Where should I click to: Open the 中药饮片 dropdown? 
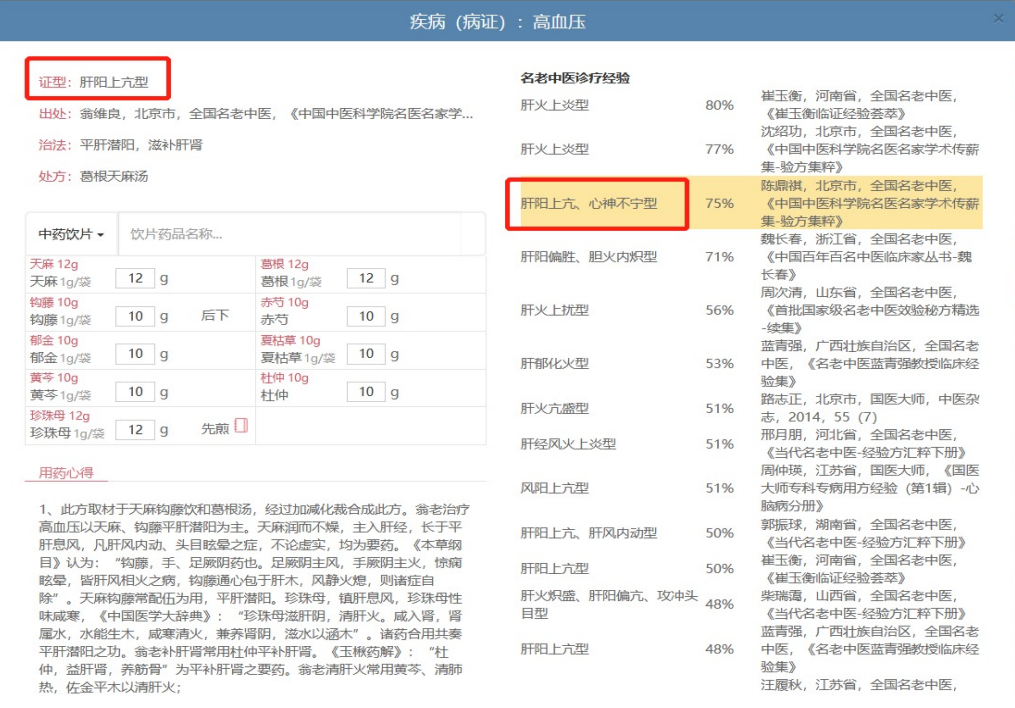pos(71,234)
